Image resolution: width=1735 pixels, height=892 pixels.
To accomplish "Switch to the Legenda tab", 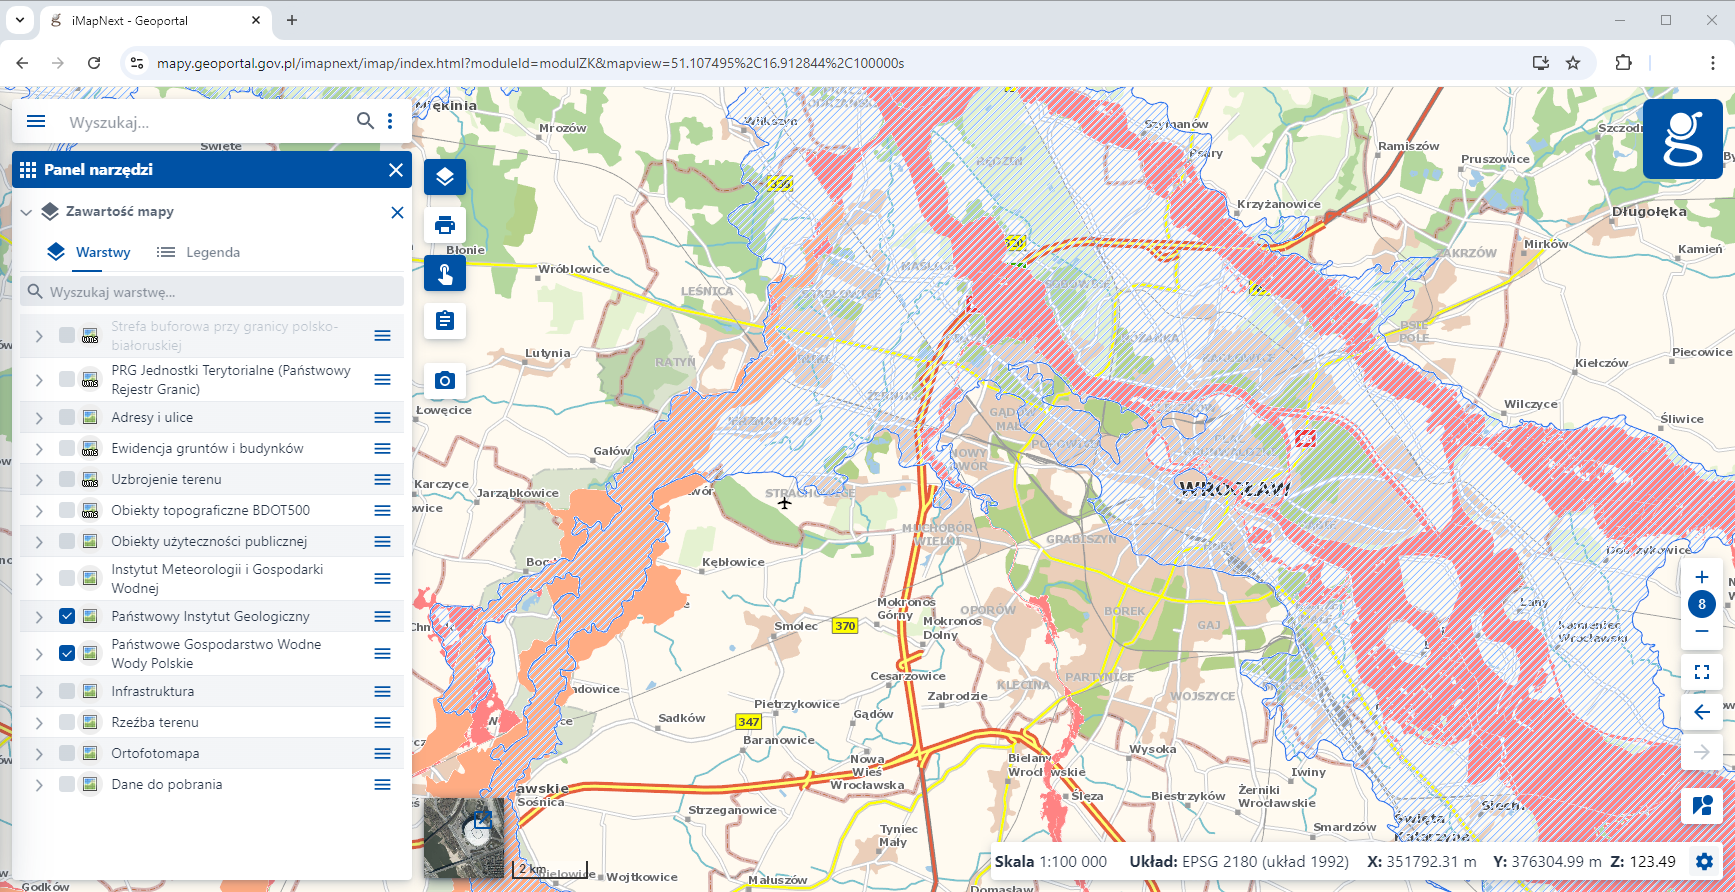I will [199, 252].
